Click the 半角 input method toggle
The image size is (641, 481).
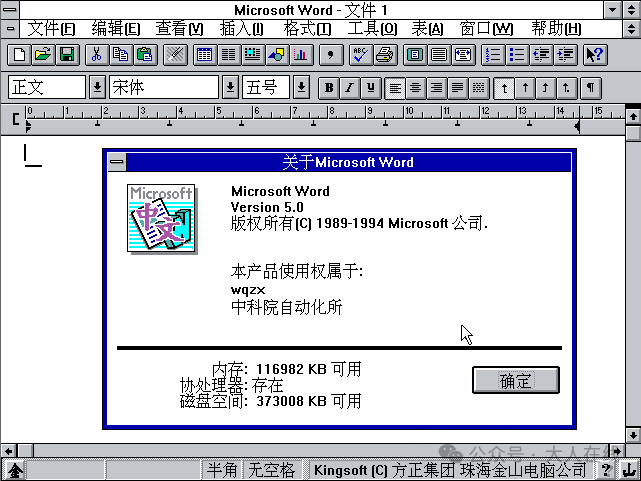[x=222, y=470]
